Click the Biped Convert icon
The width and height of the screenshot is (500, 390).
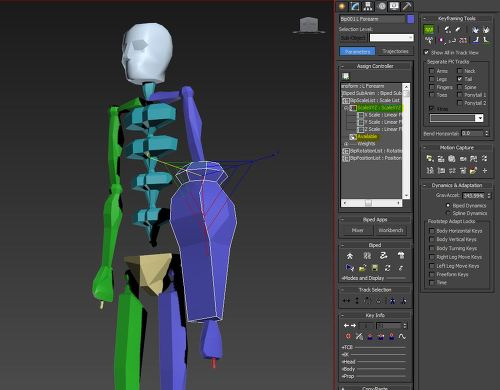388,268
